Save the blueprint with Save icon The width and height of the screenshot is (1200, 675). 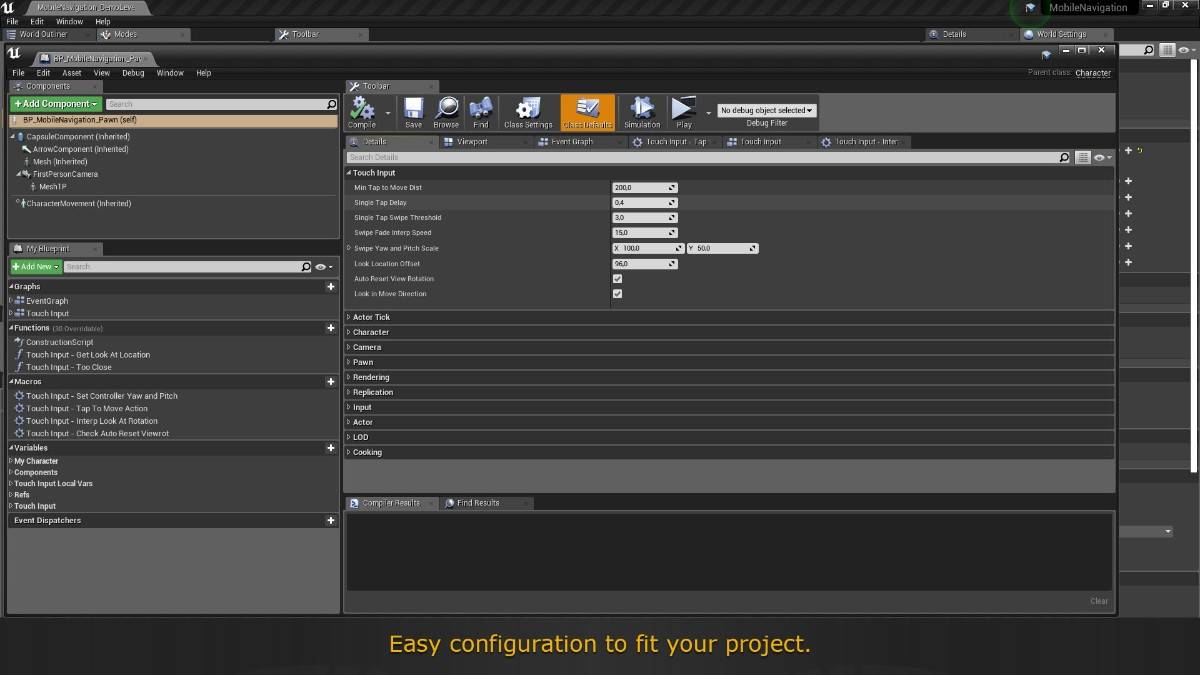pos(413,112)
